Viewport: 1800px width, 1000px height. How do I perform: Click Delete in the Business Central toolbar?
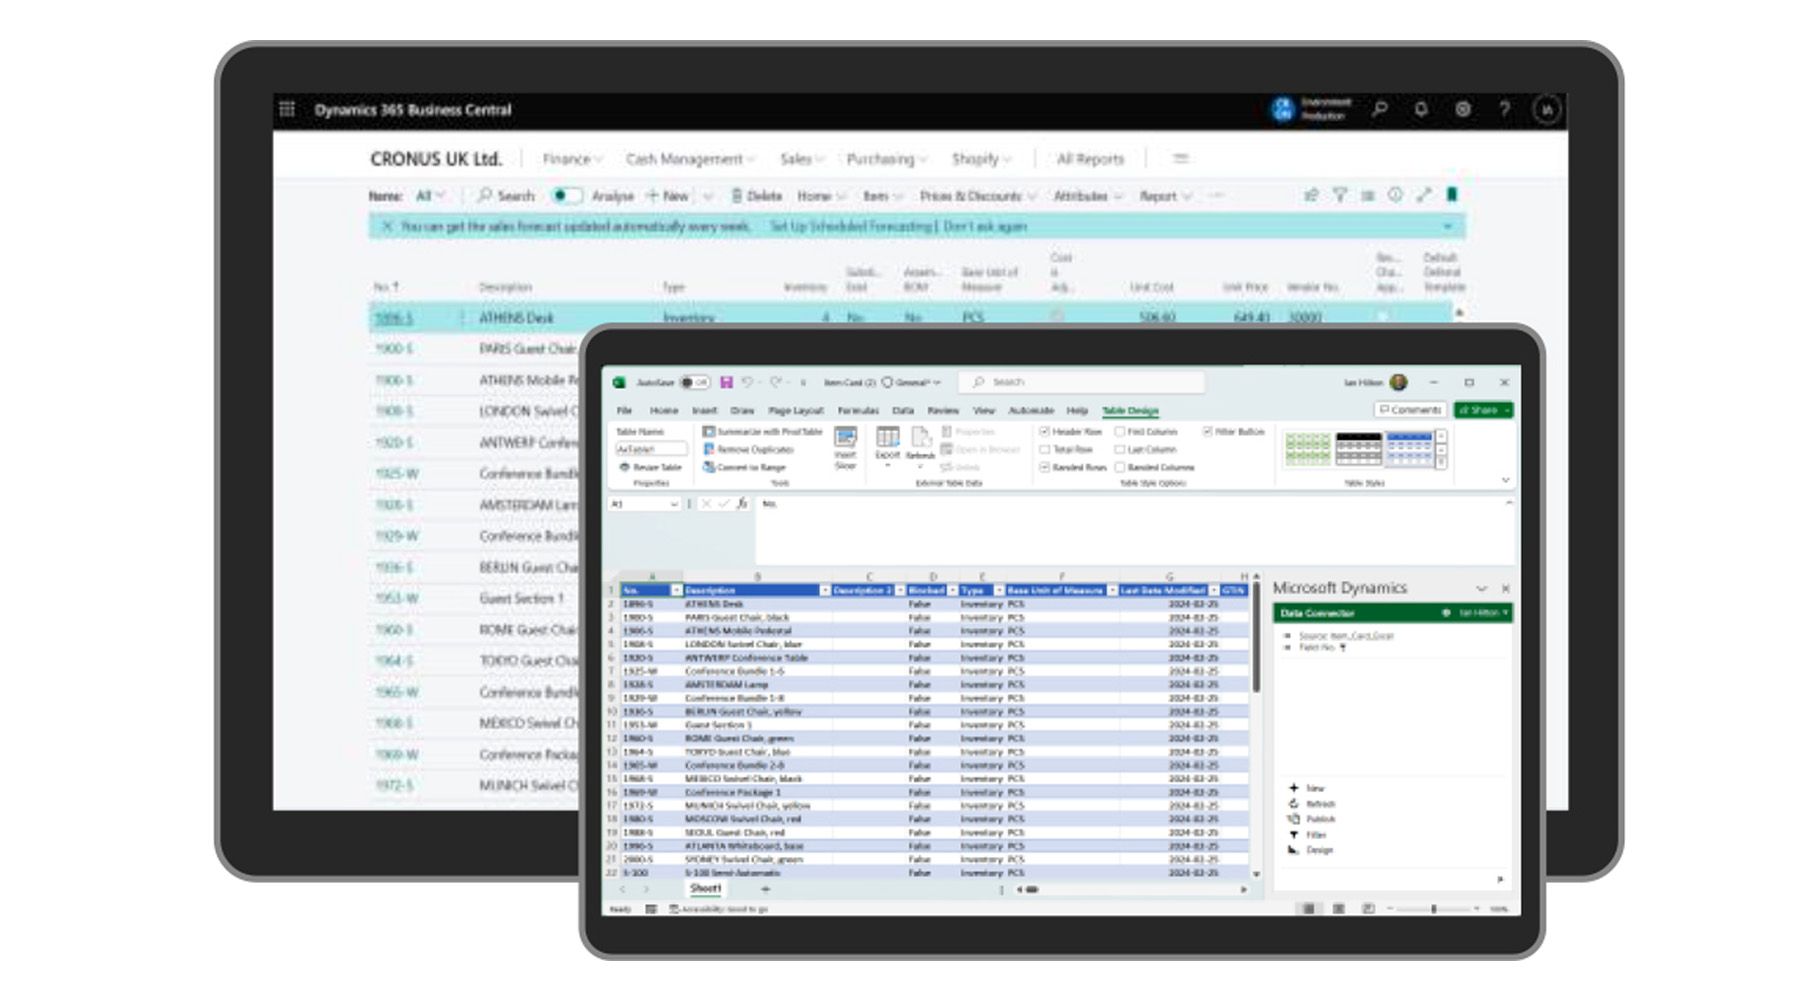click(x=757, y=196)
